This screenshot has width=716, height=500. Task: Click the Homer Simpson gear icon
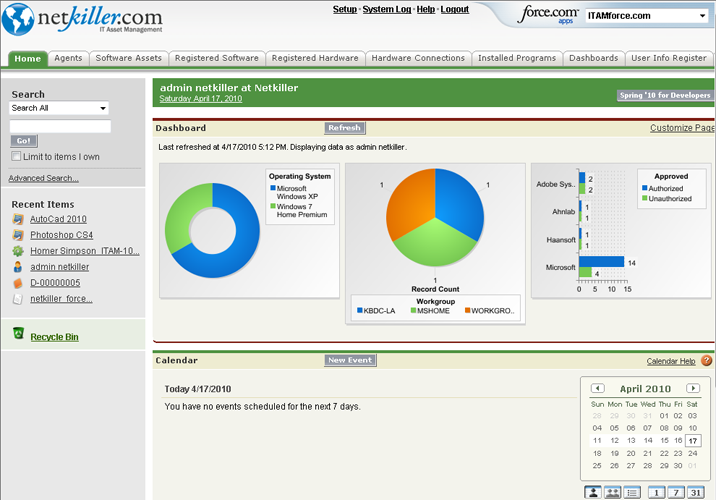18,251
